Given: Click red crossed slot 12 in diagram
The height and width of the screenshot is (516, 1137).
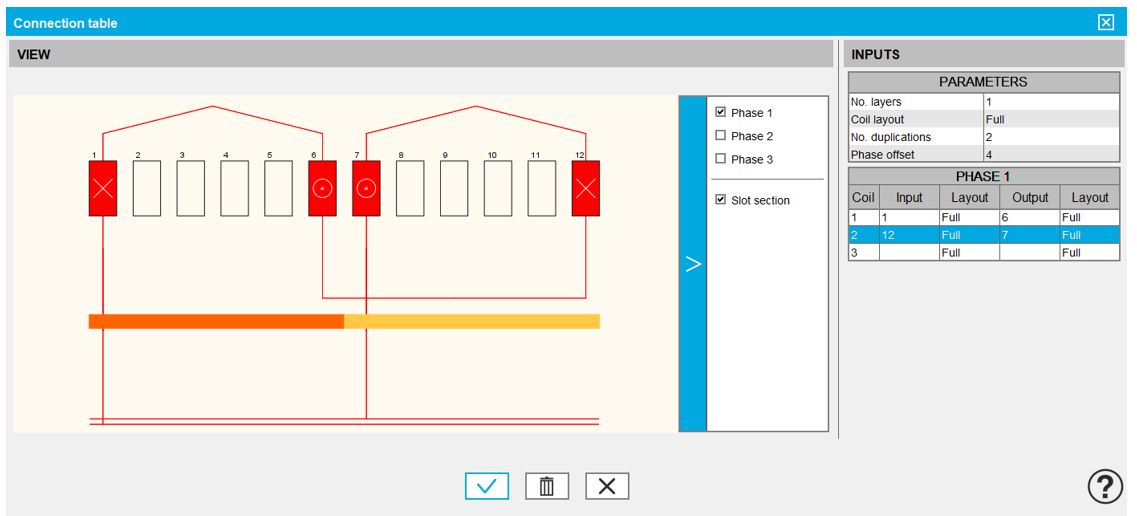Looking at the screenshot, I should (585, 188).
